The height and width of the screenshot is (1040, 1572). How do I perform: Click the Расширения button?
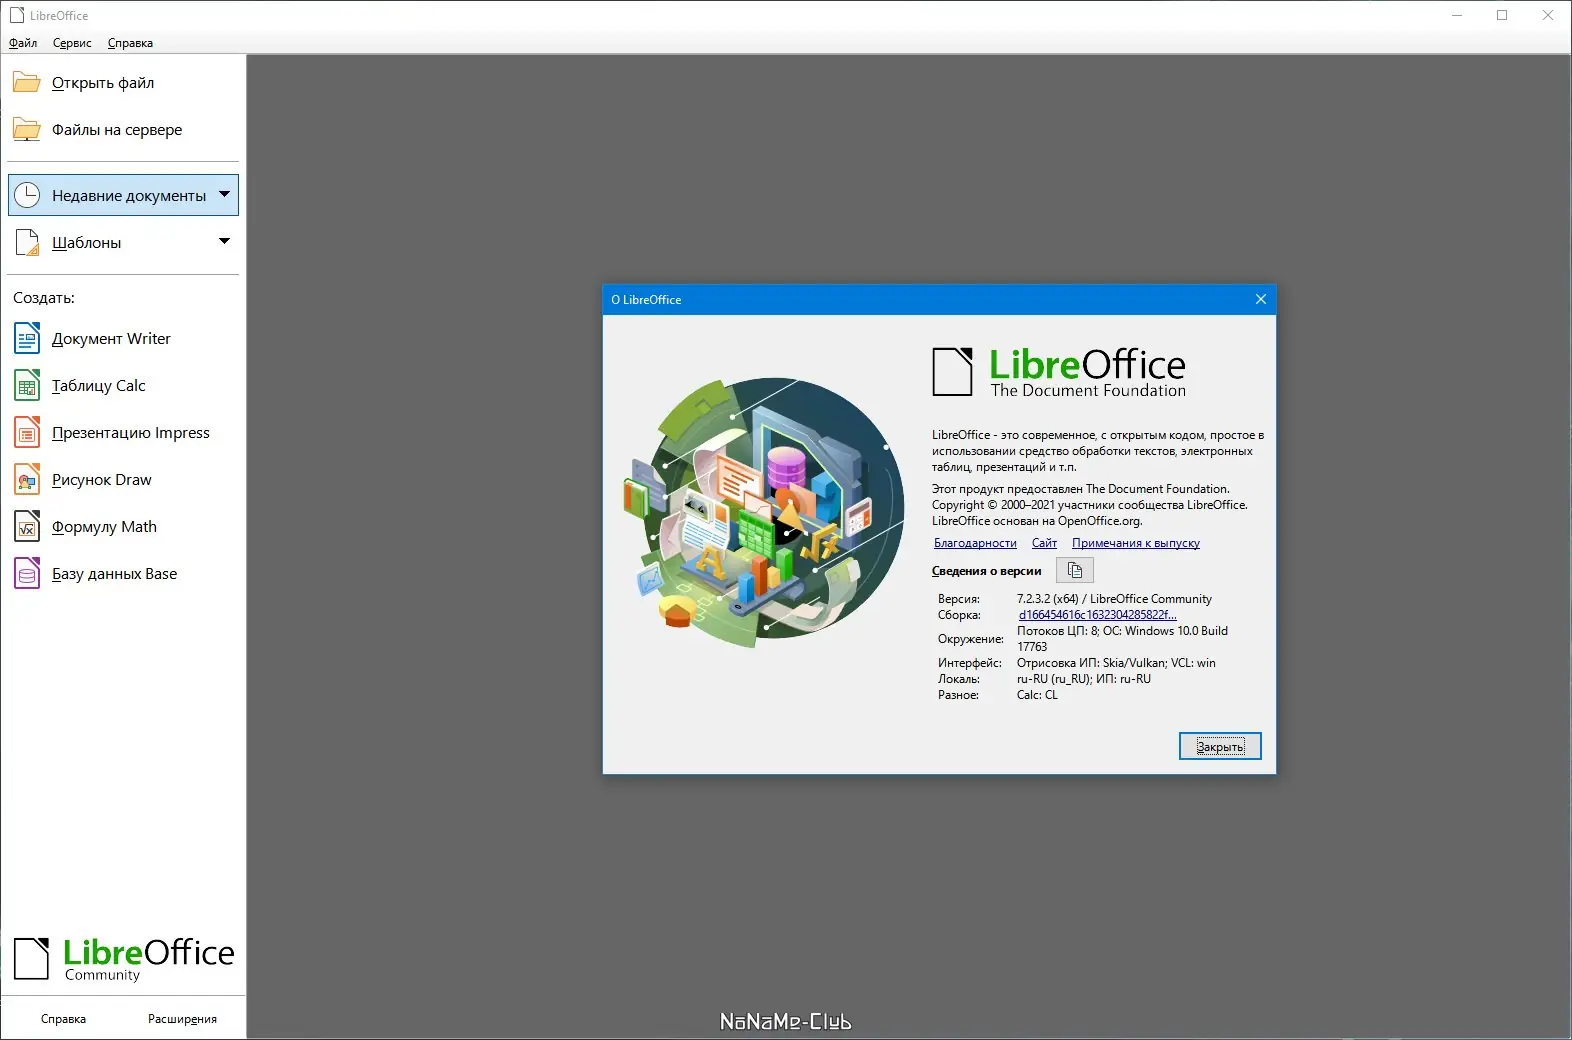tap(182, 1019)
